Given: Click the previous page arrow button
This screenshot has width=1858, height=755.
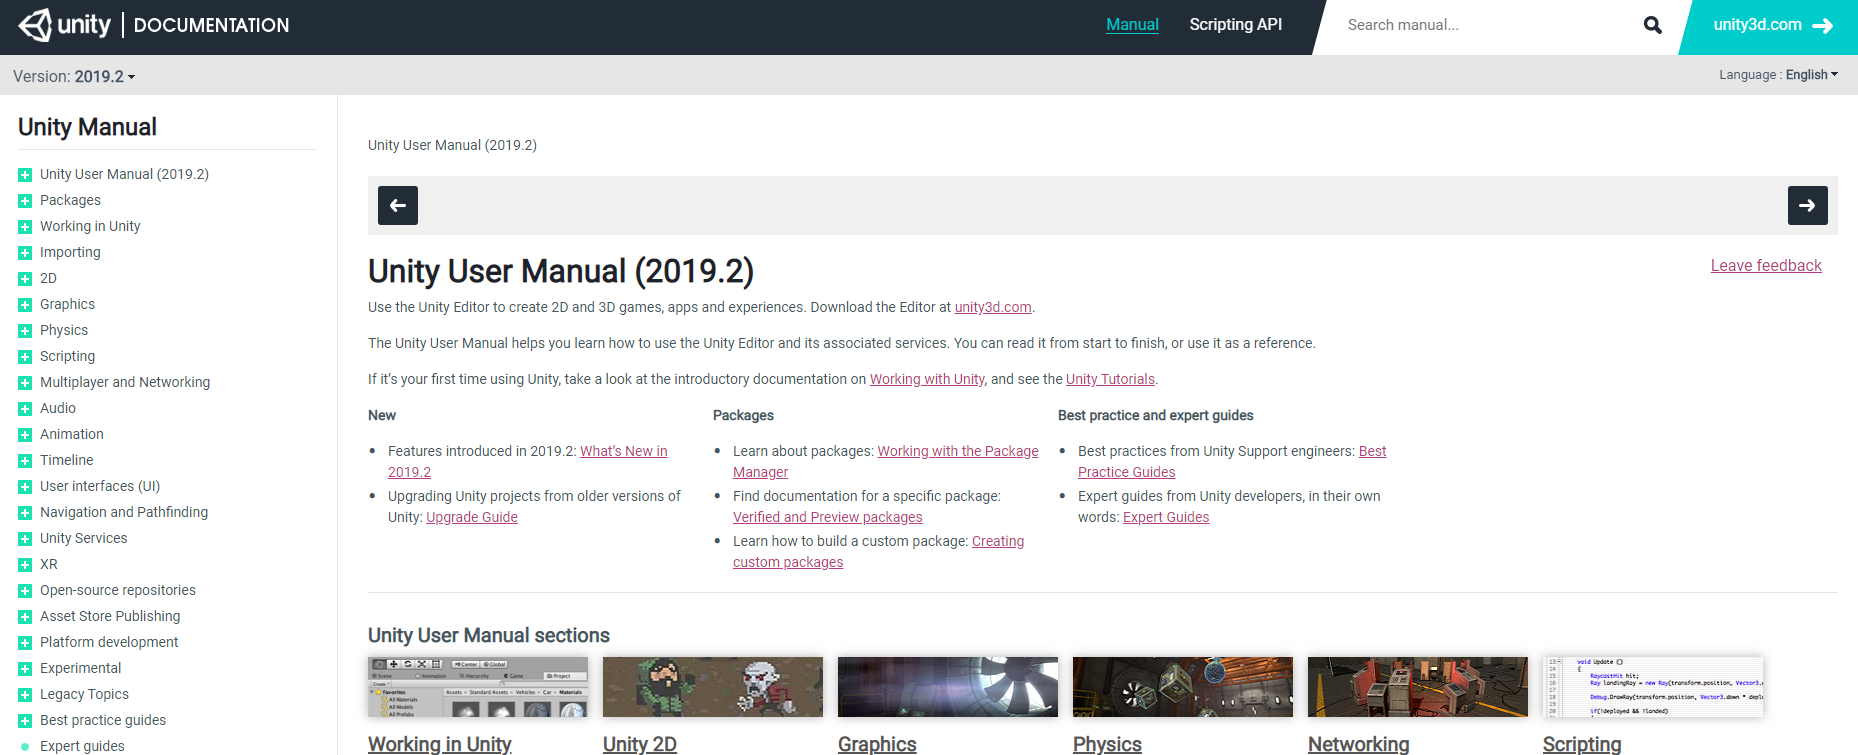Looking at the screenshot, I should (398, 205).
